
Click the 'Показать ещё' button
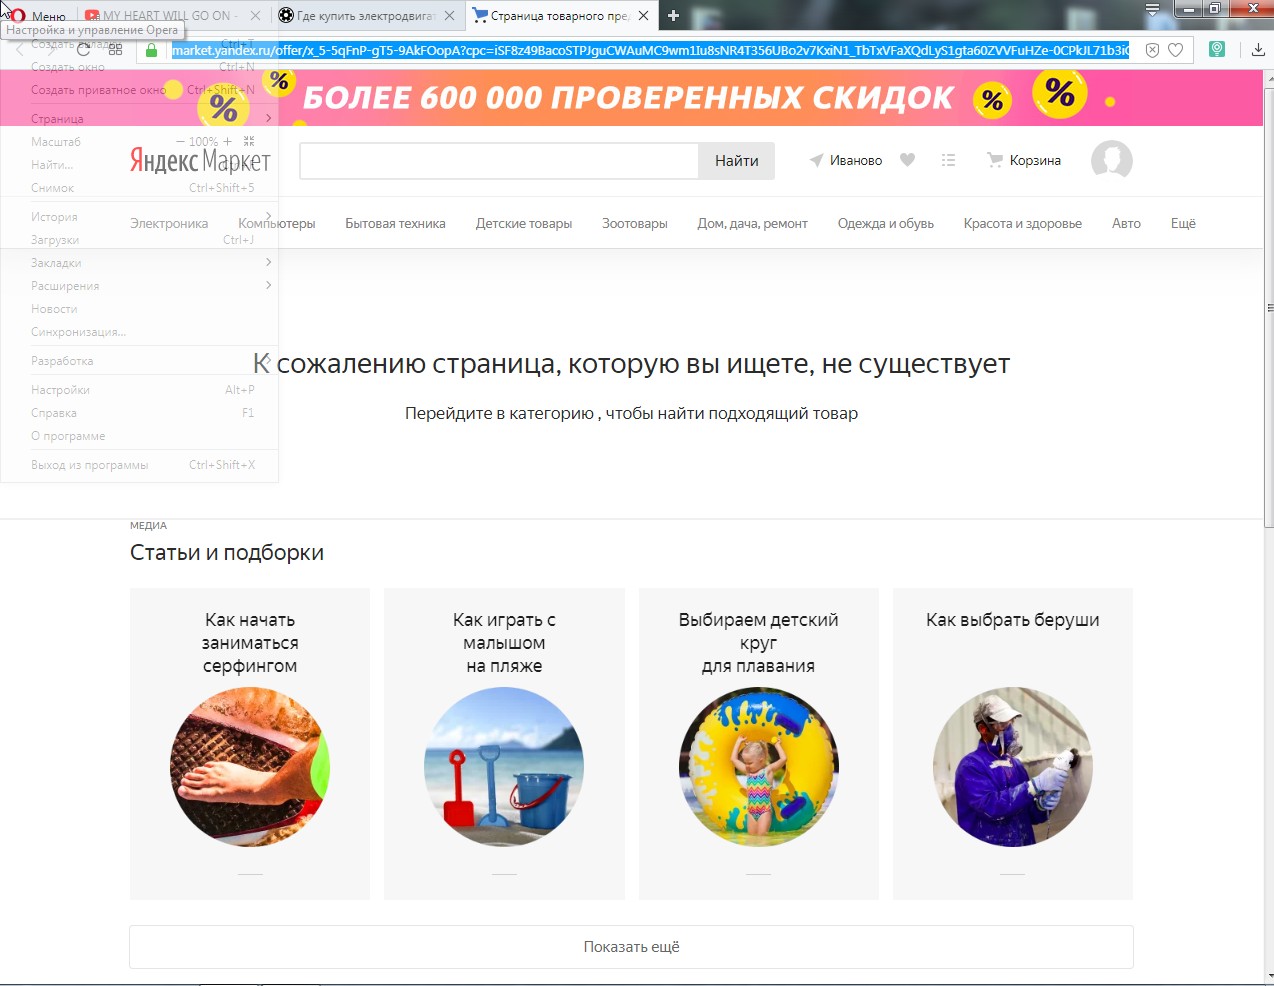click(x=631, y=947)
